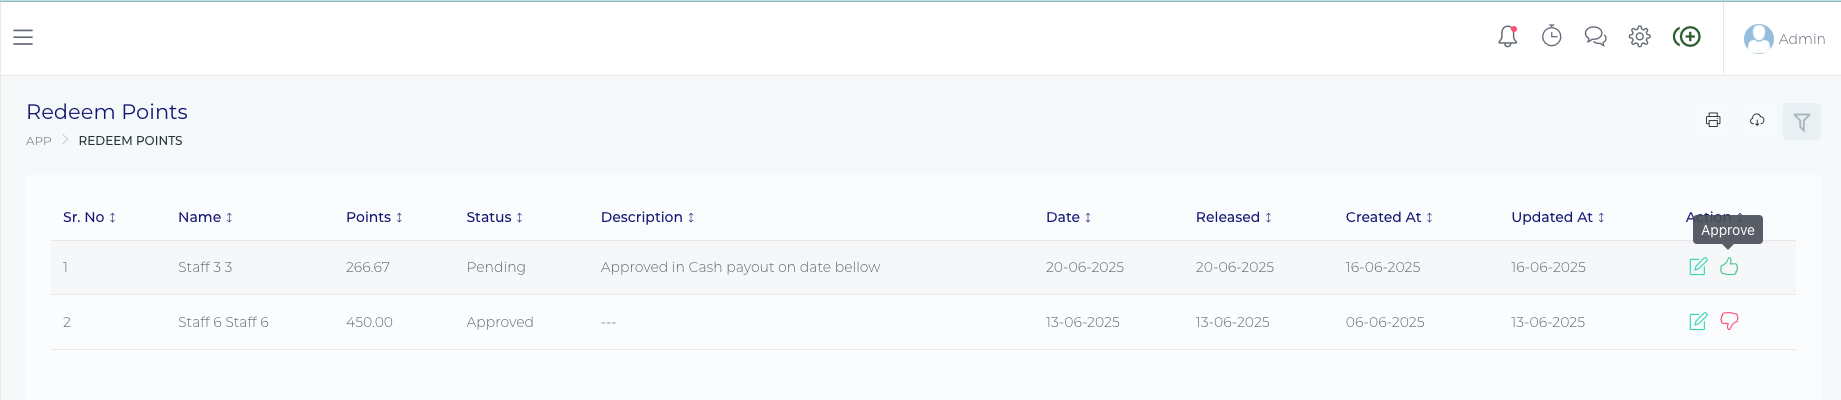The width and height of the screenshot is (1841, 400).
Task: Edit the Staff 3 3 redeem entry
Action: point(1698,266)
